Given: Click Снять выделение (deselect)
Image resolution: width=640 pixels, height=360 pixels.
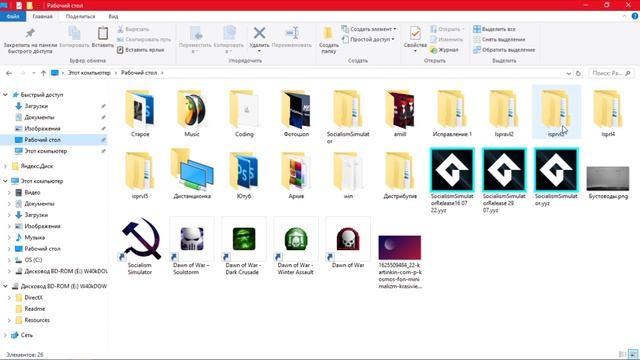Looking at the screenshot, I should 499,40.
